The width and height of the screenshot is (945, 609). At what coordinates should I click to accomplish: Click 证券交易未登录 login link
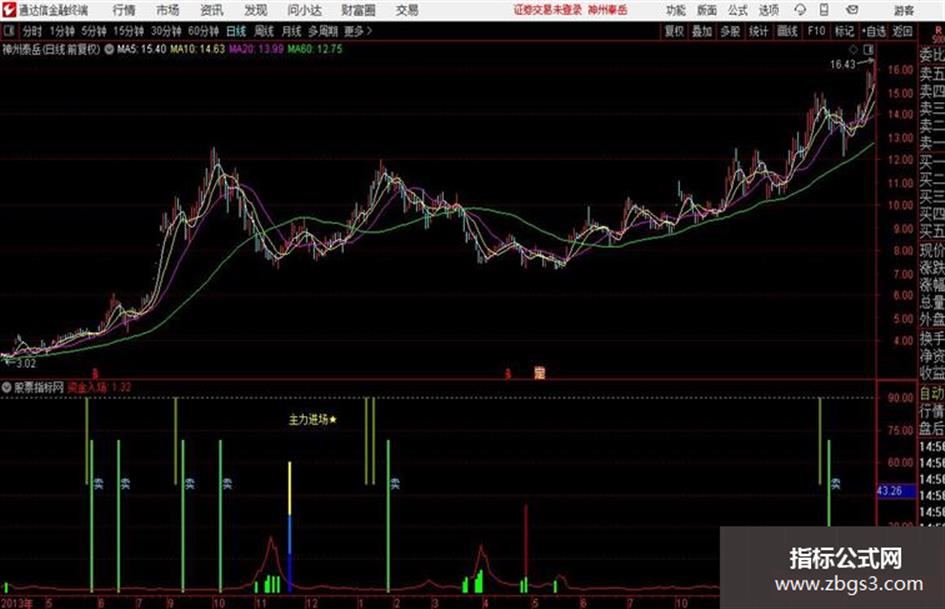[547, 10]
